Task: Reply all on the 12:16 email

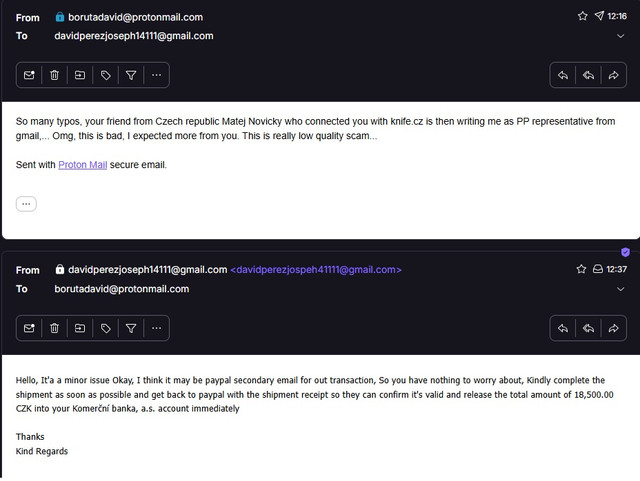Action: click(588, 75)
